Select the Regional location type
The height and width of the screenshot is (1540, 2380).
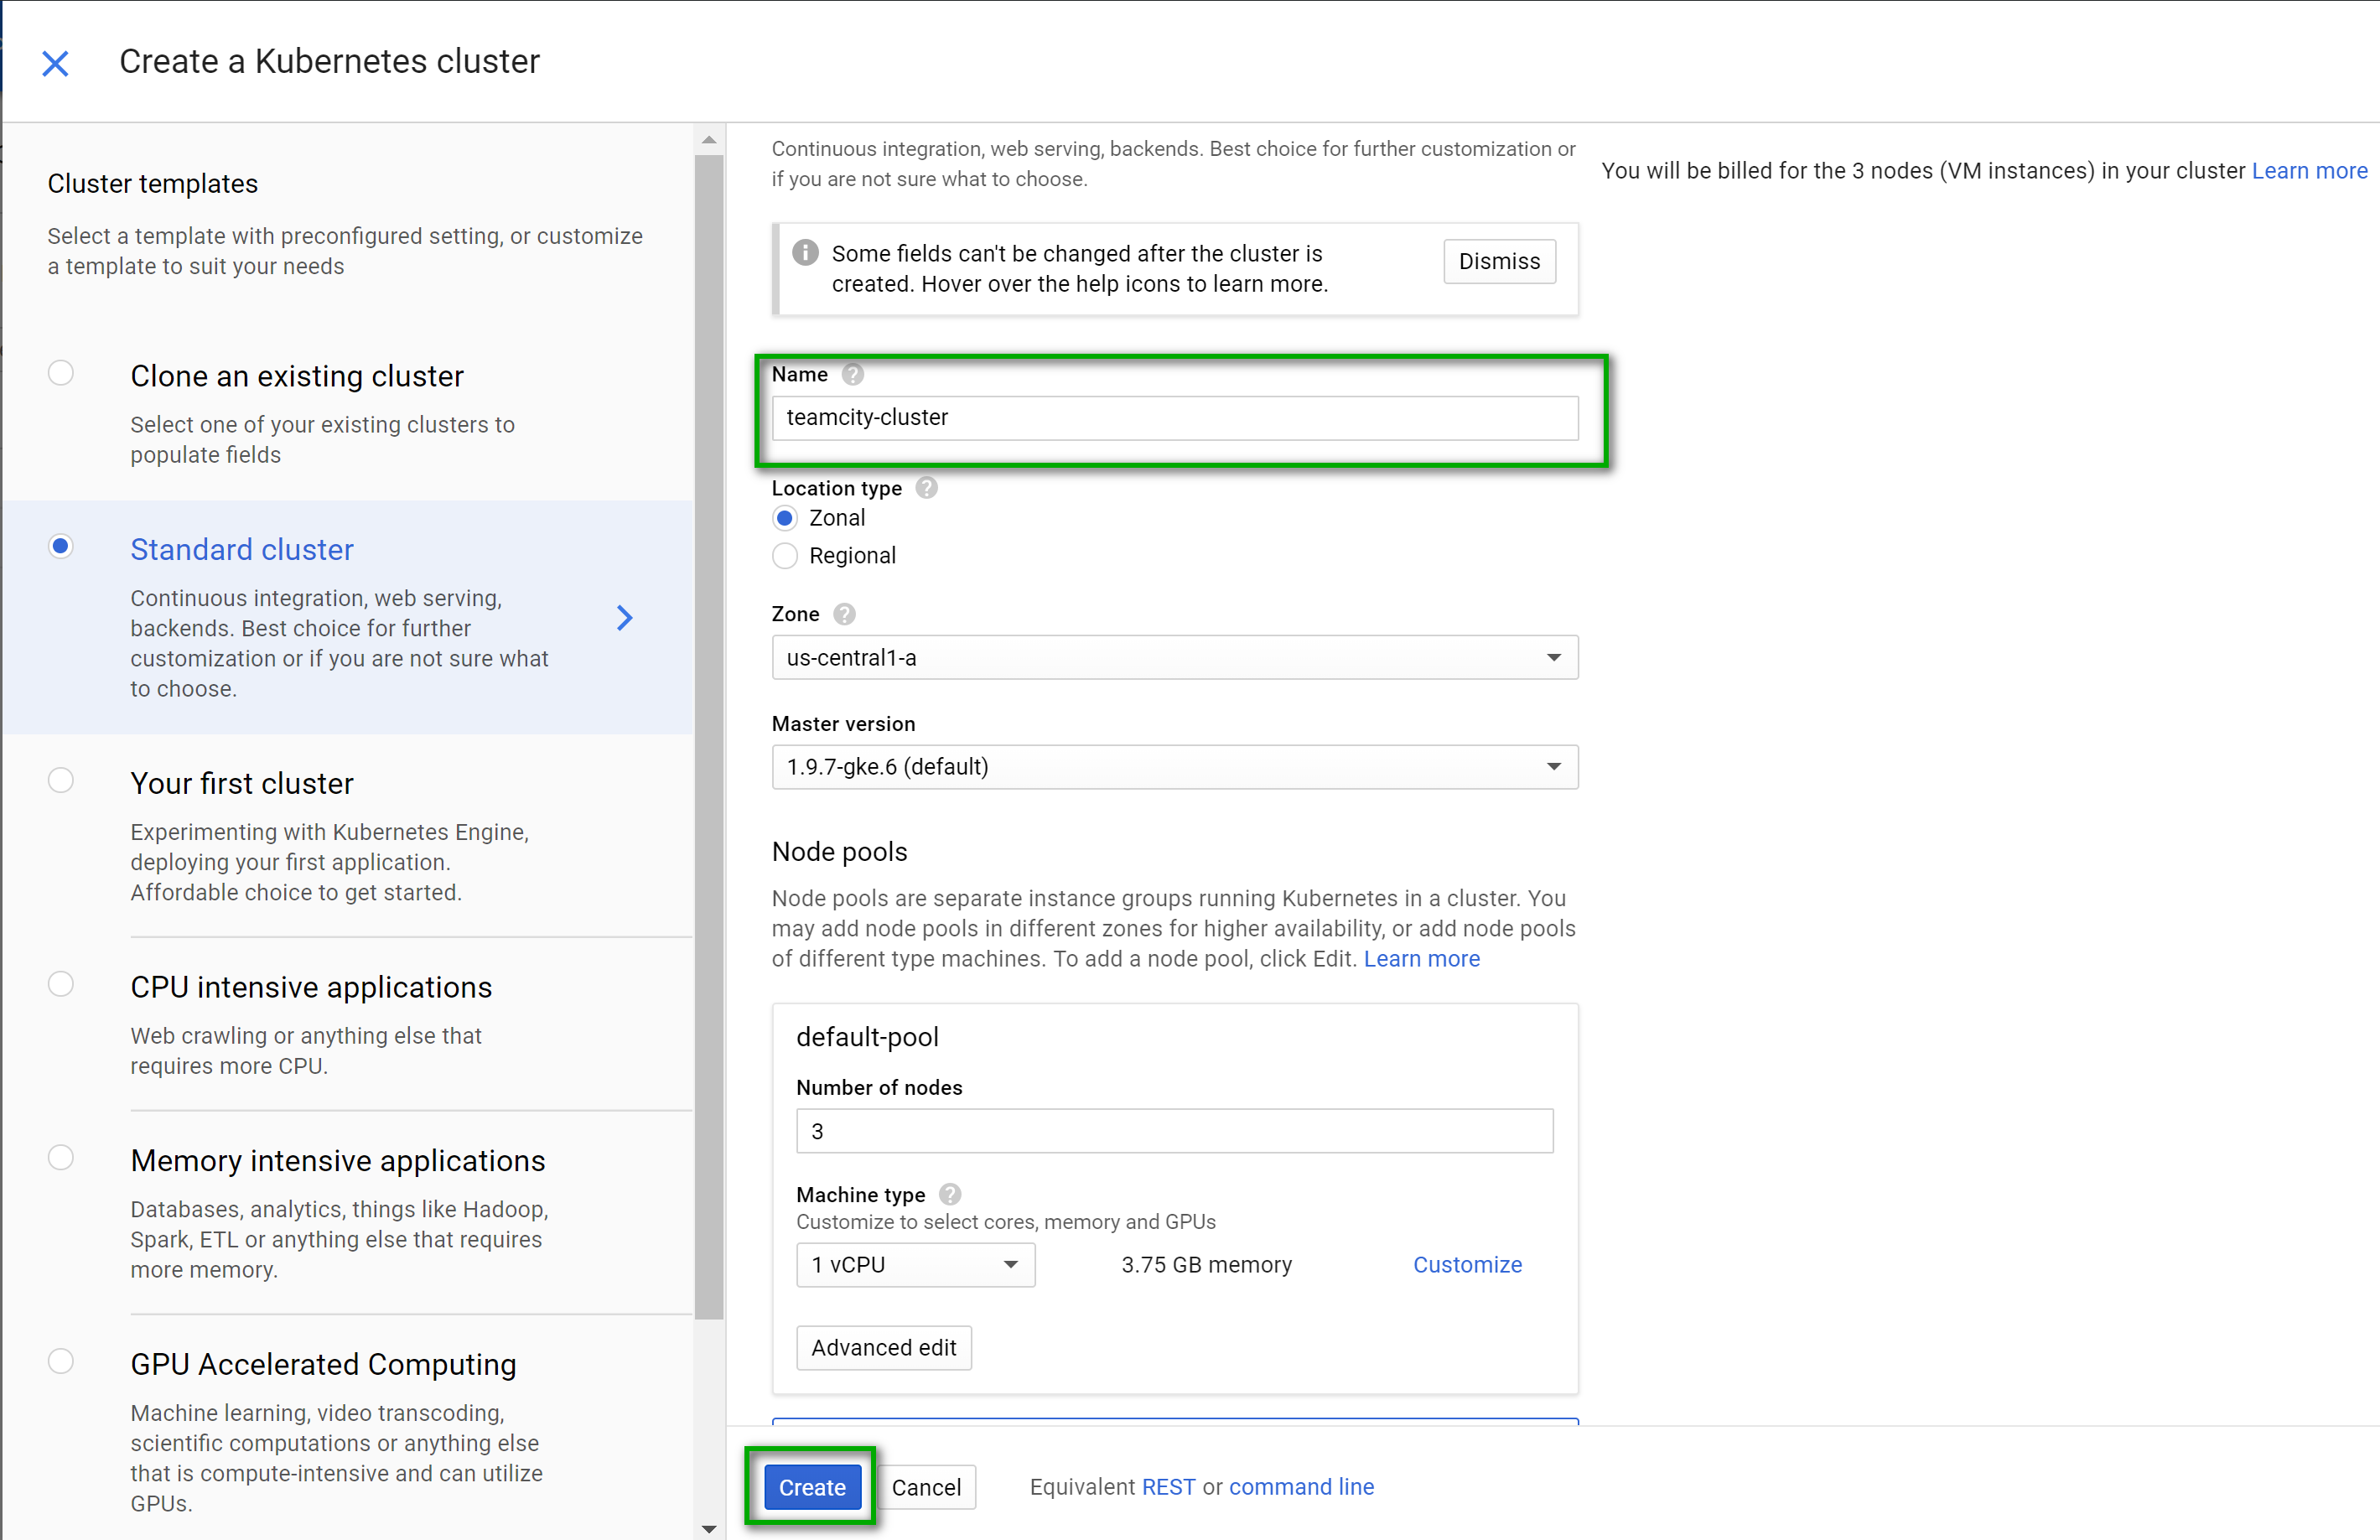pos(785,556)
